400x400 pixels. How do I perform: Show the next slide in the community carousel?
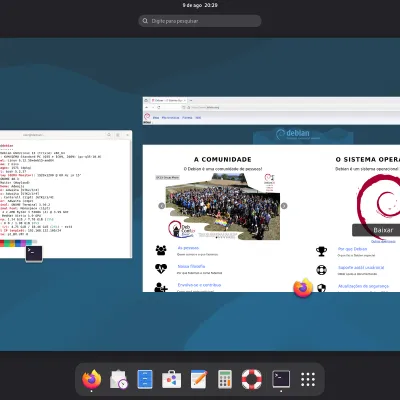(284, 206)
